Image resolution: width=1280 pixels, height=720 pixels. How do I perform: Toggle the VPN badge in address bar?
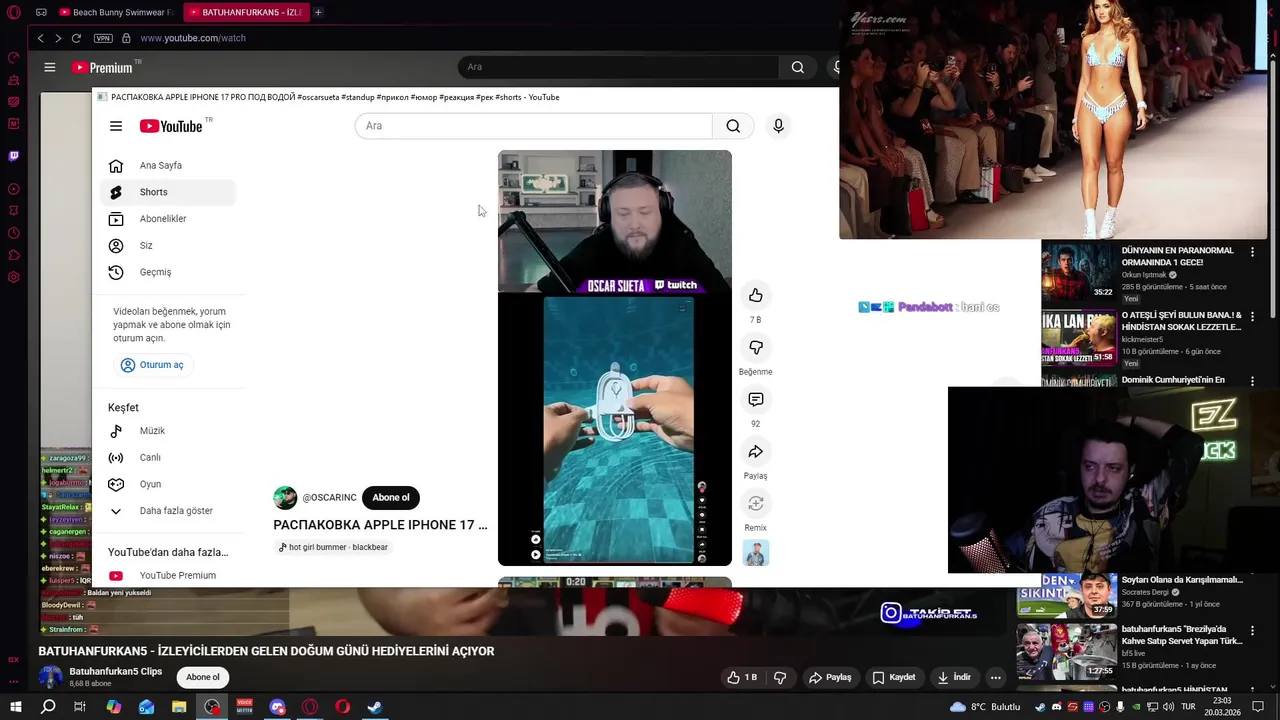point(103,38)
